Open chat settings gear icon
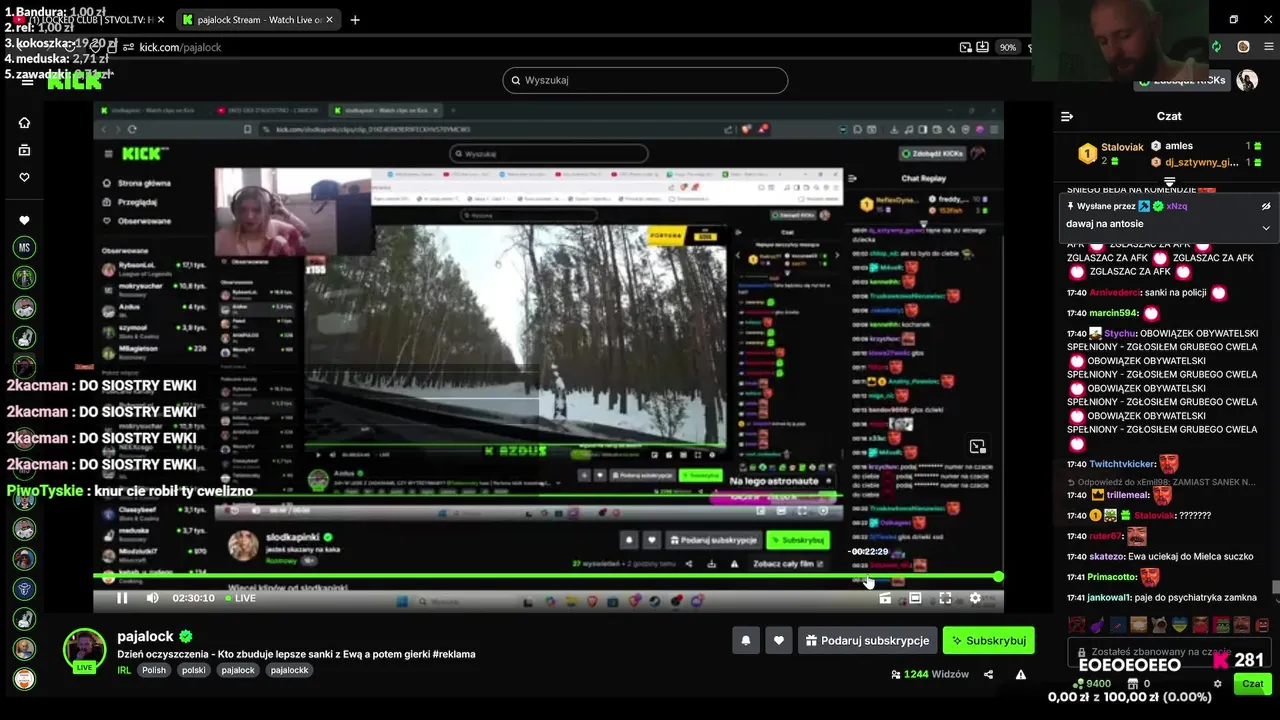Viewport: 1280px width, 720px height. coord(1217,684)
